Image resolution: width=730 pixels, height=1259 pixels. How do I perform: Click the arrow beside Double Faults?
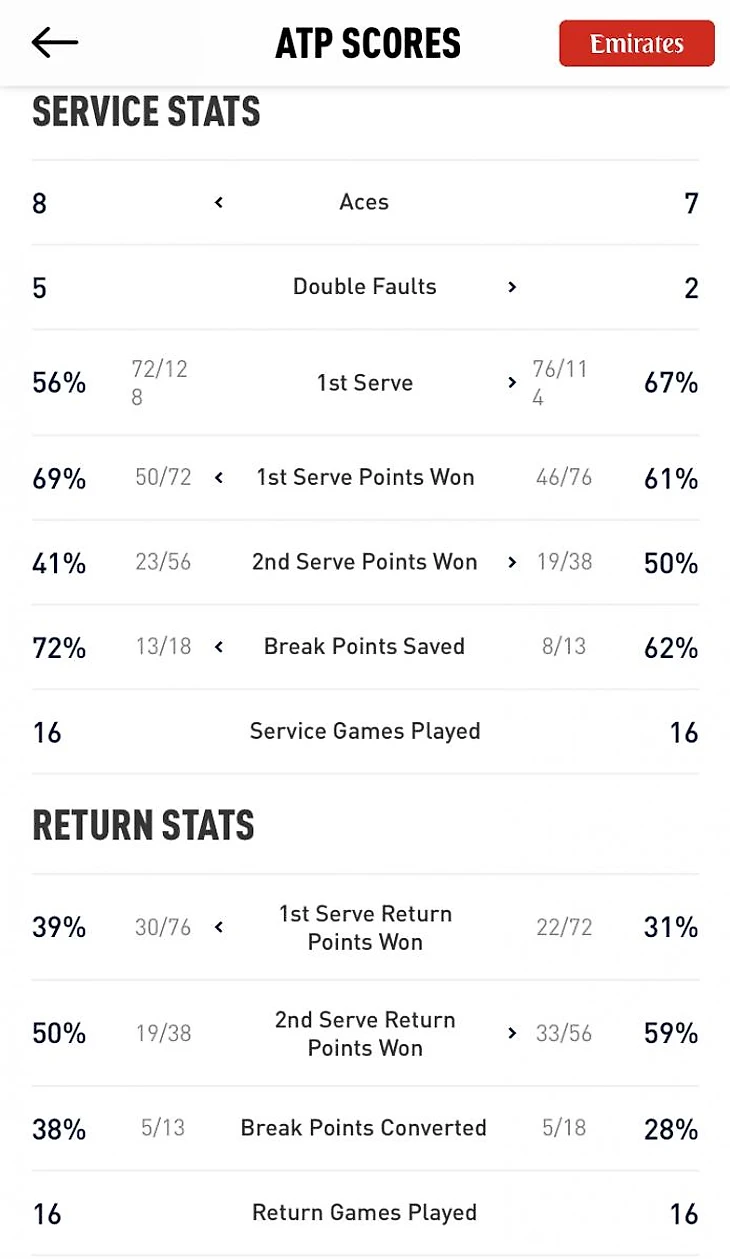tap(512, 288)
